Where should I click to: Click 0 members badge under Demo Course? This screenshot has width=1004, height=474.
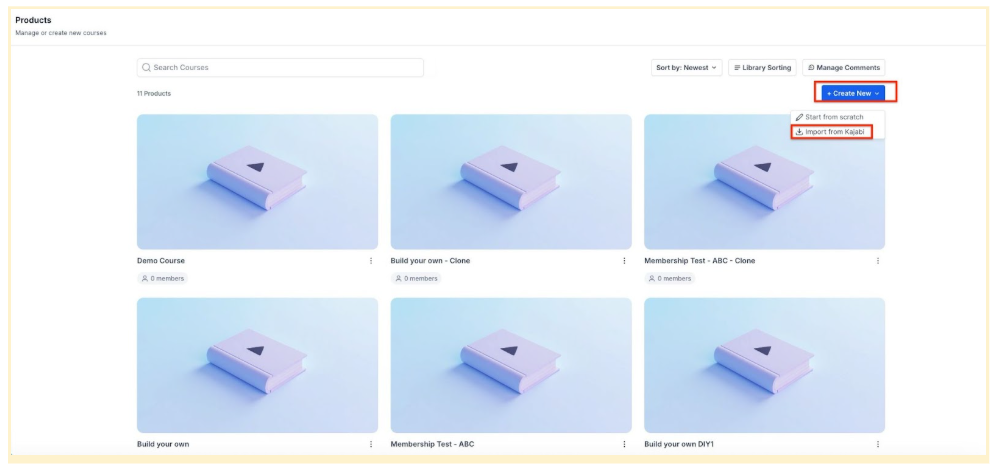[x=163, y=279]
